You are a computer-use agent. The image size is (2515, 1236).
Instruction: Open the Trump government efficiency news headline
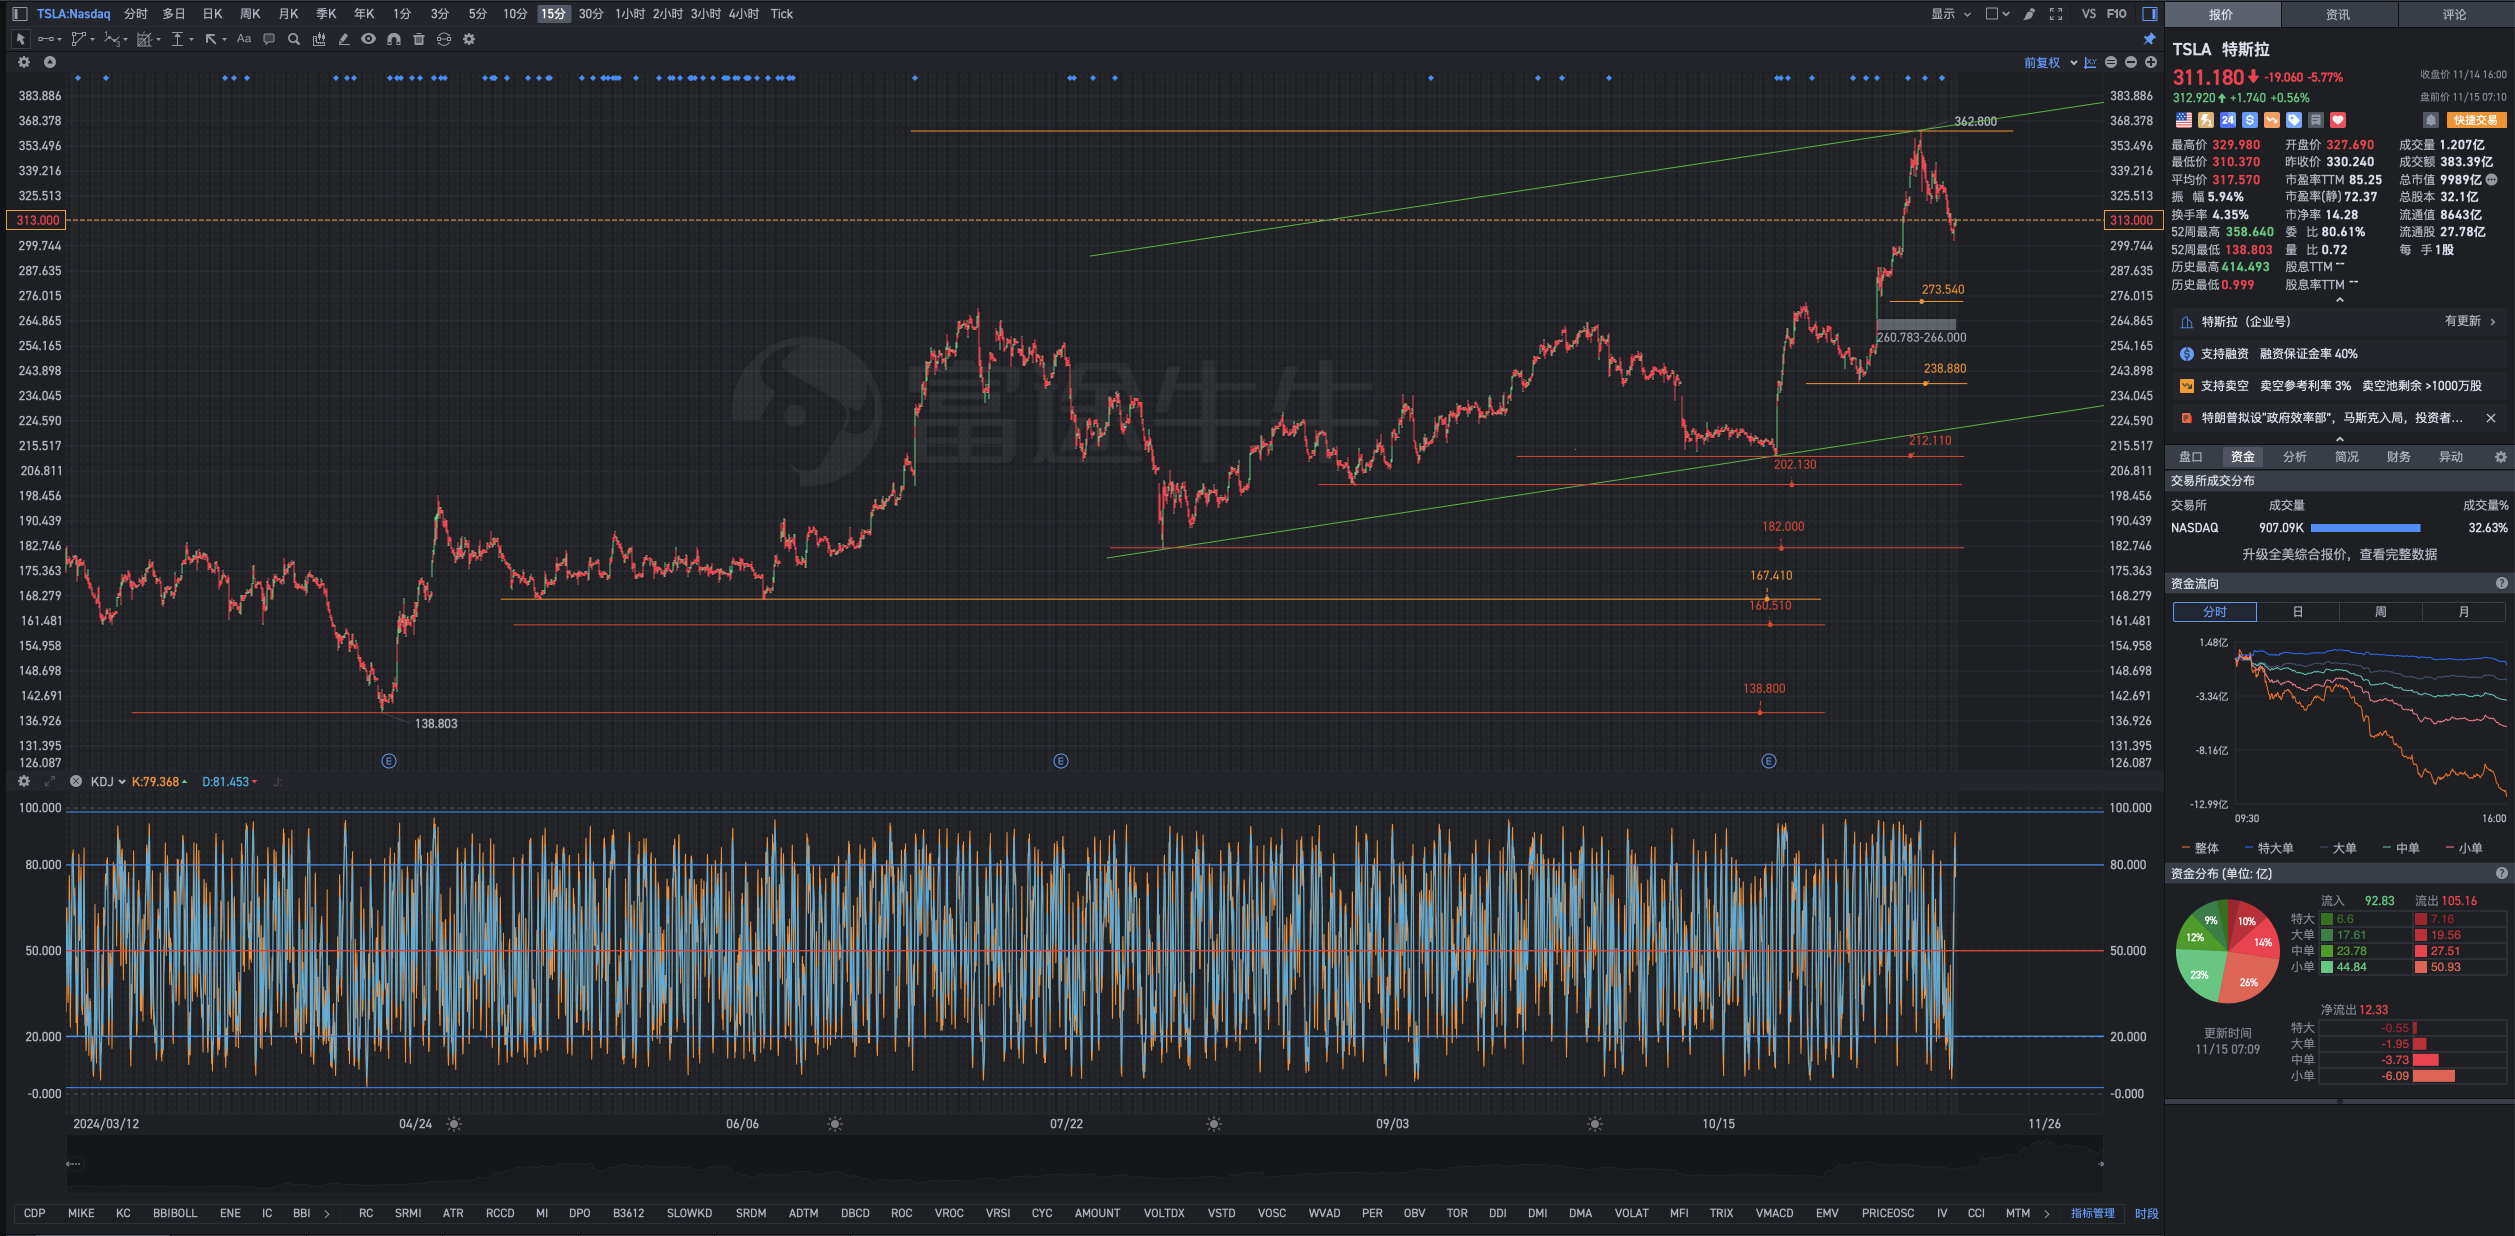pos(2332,418)
